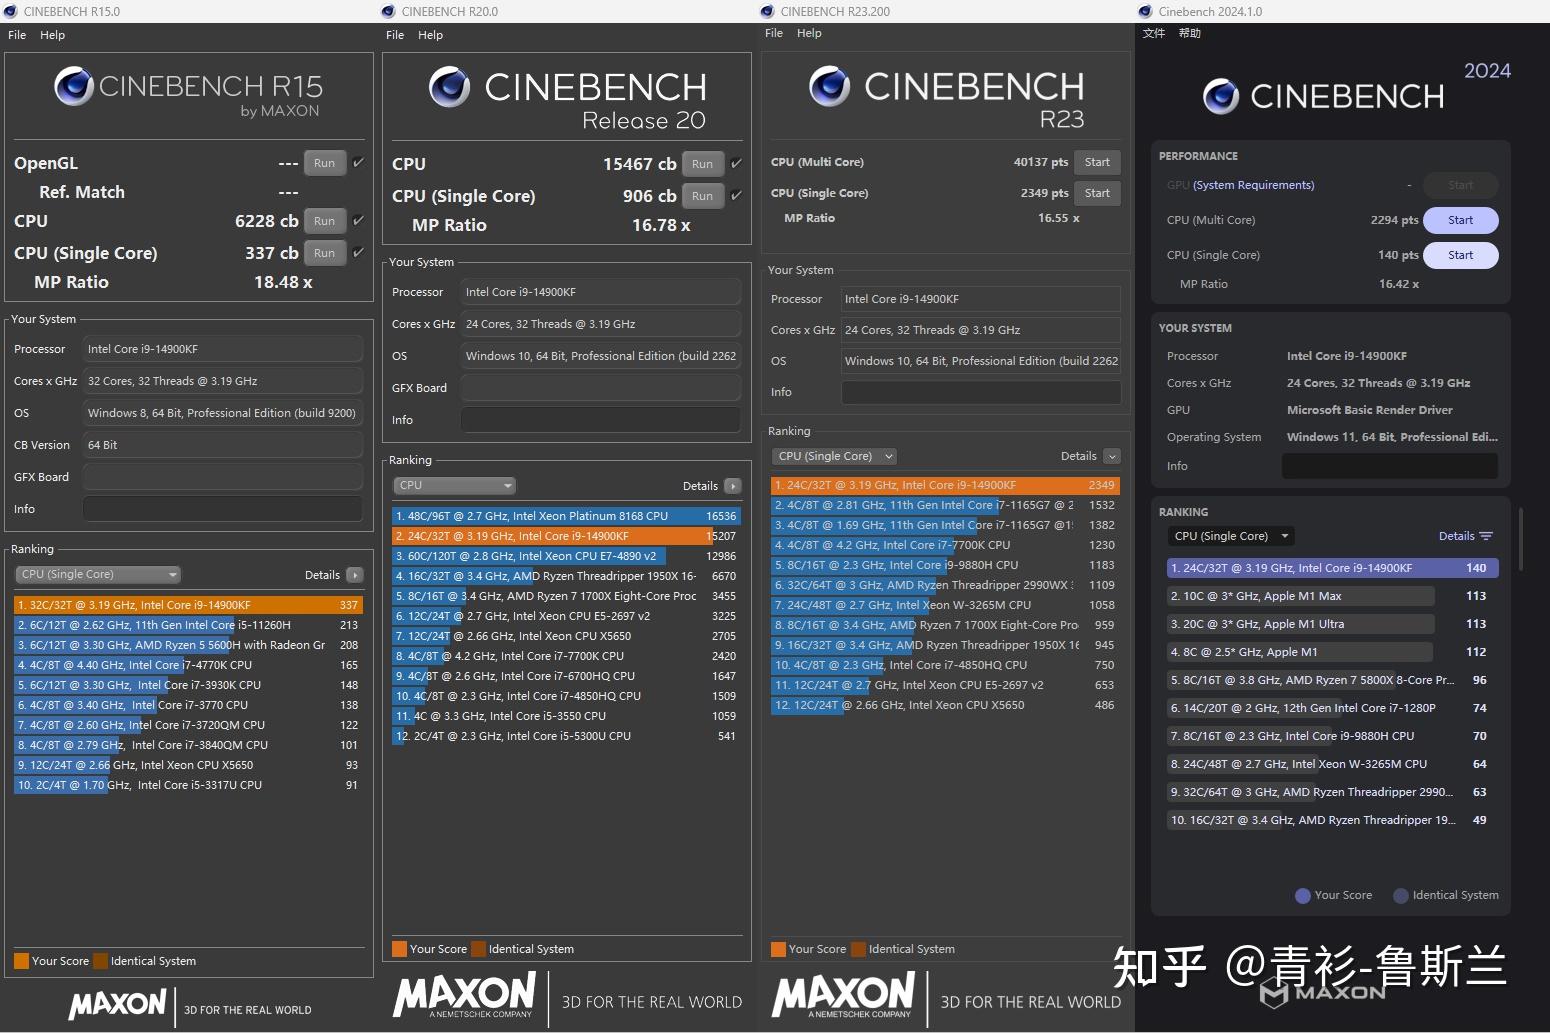This screenshot has height=1033, width=1550.
Task: Open the Help menu in Cinebench R23
Action: point(810,33)
